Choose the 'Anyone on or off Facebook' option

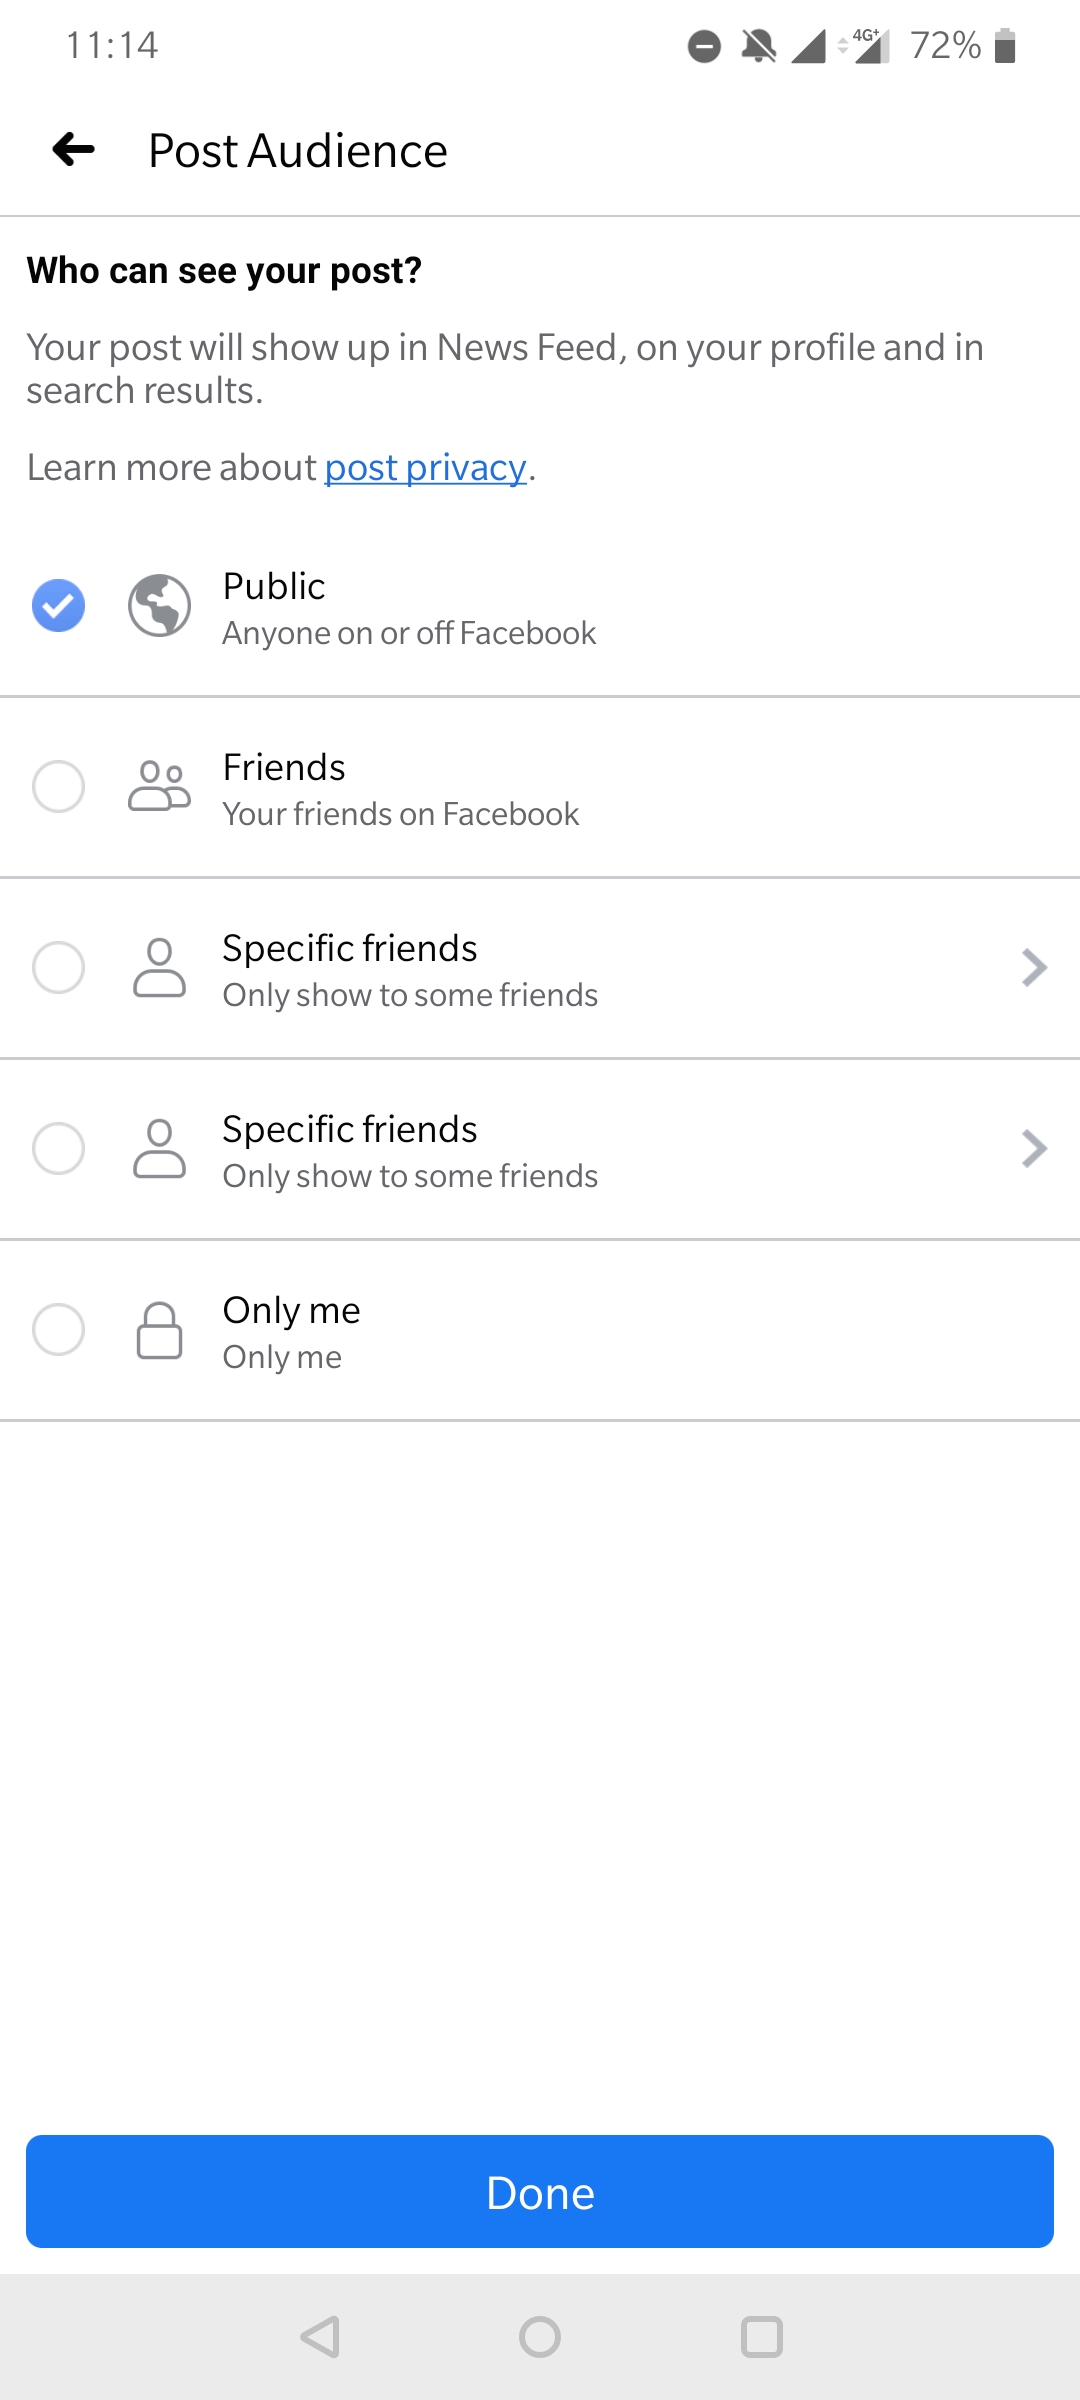point(409,633)
